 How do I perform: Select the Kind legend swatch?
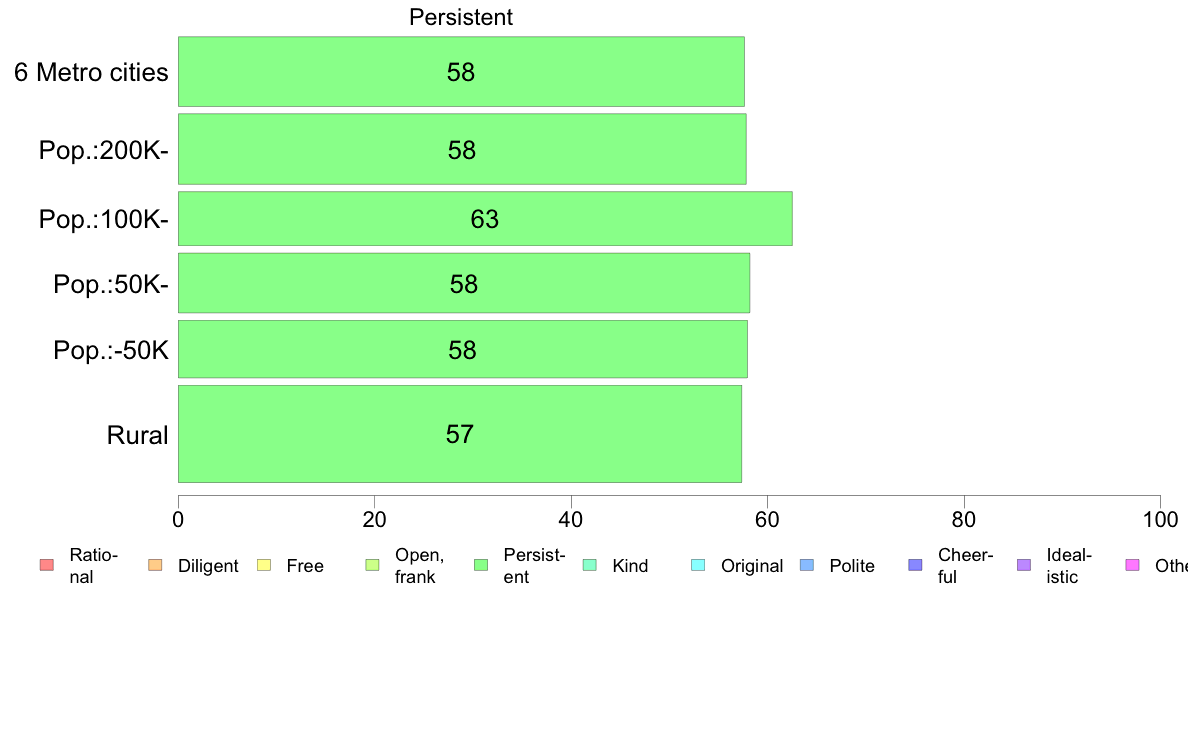pyautogui.click(x=589, y=565)
